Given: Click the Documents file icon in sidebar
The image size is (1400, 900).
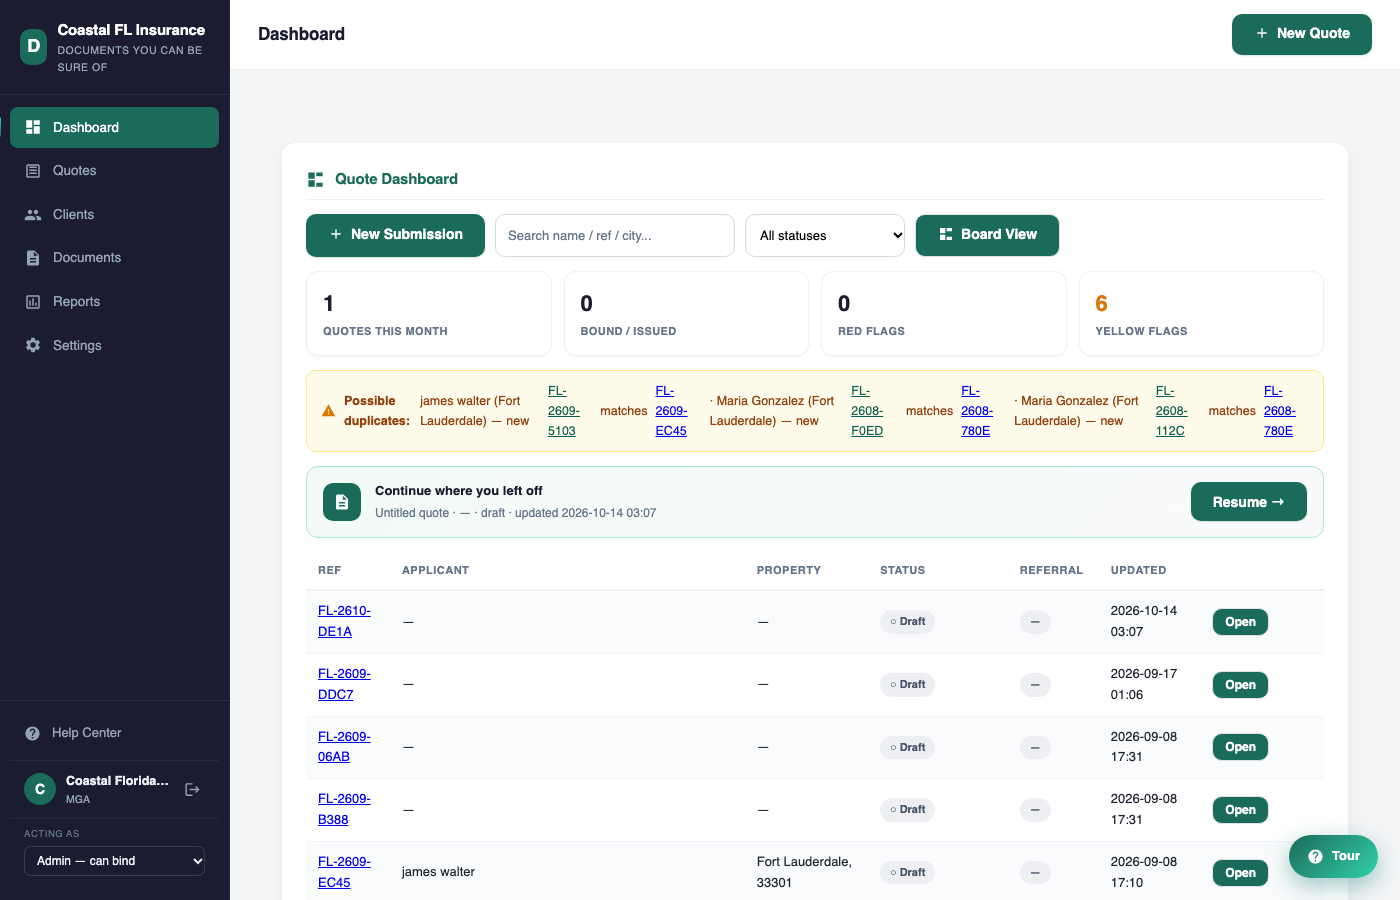Looking at the screenshot, I should coord(33,258).
